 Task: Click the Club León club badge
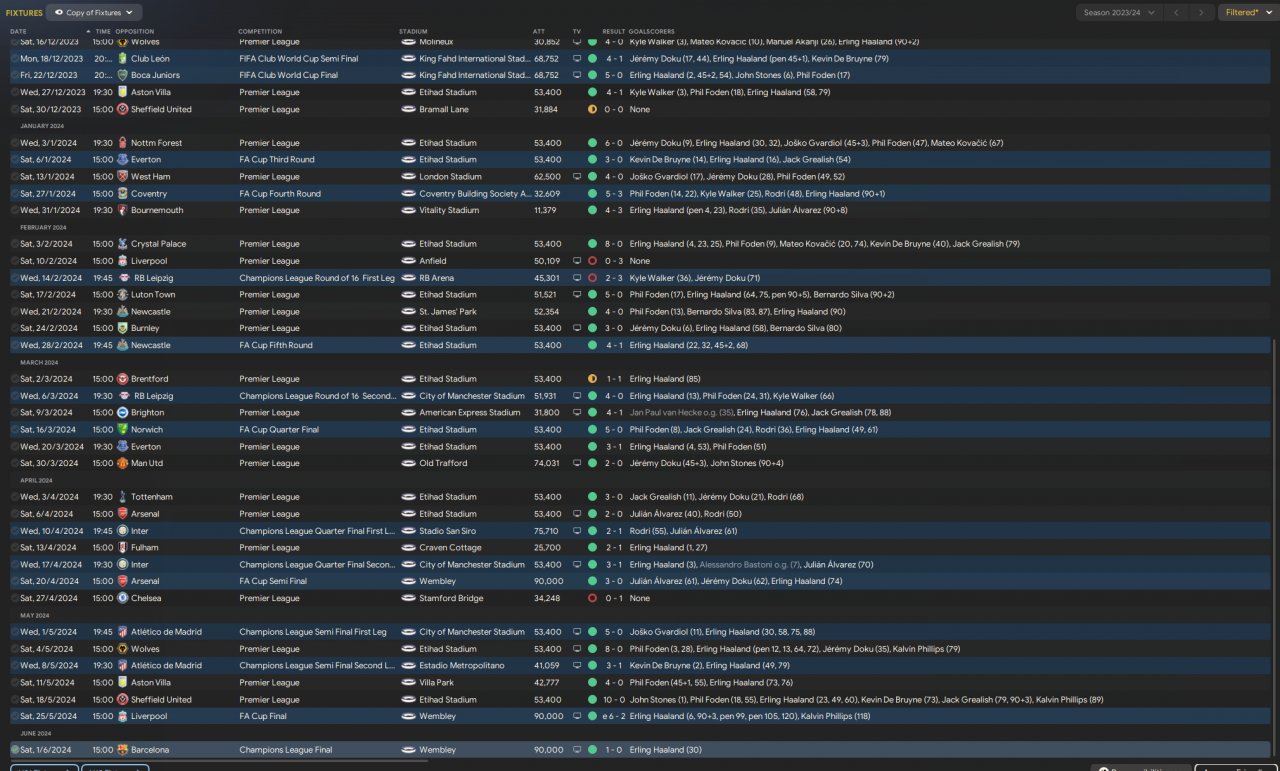(123, 58)
